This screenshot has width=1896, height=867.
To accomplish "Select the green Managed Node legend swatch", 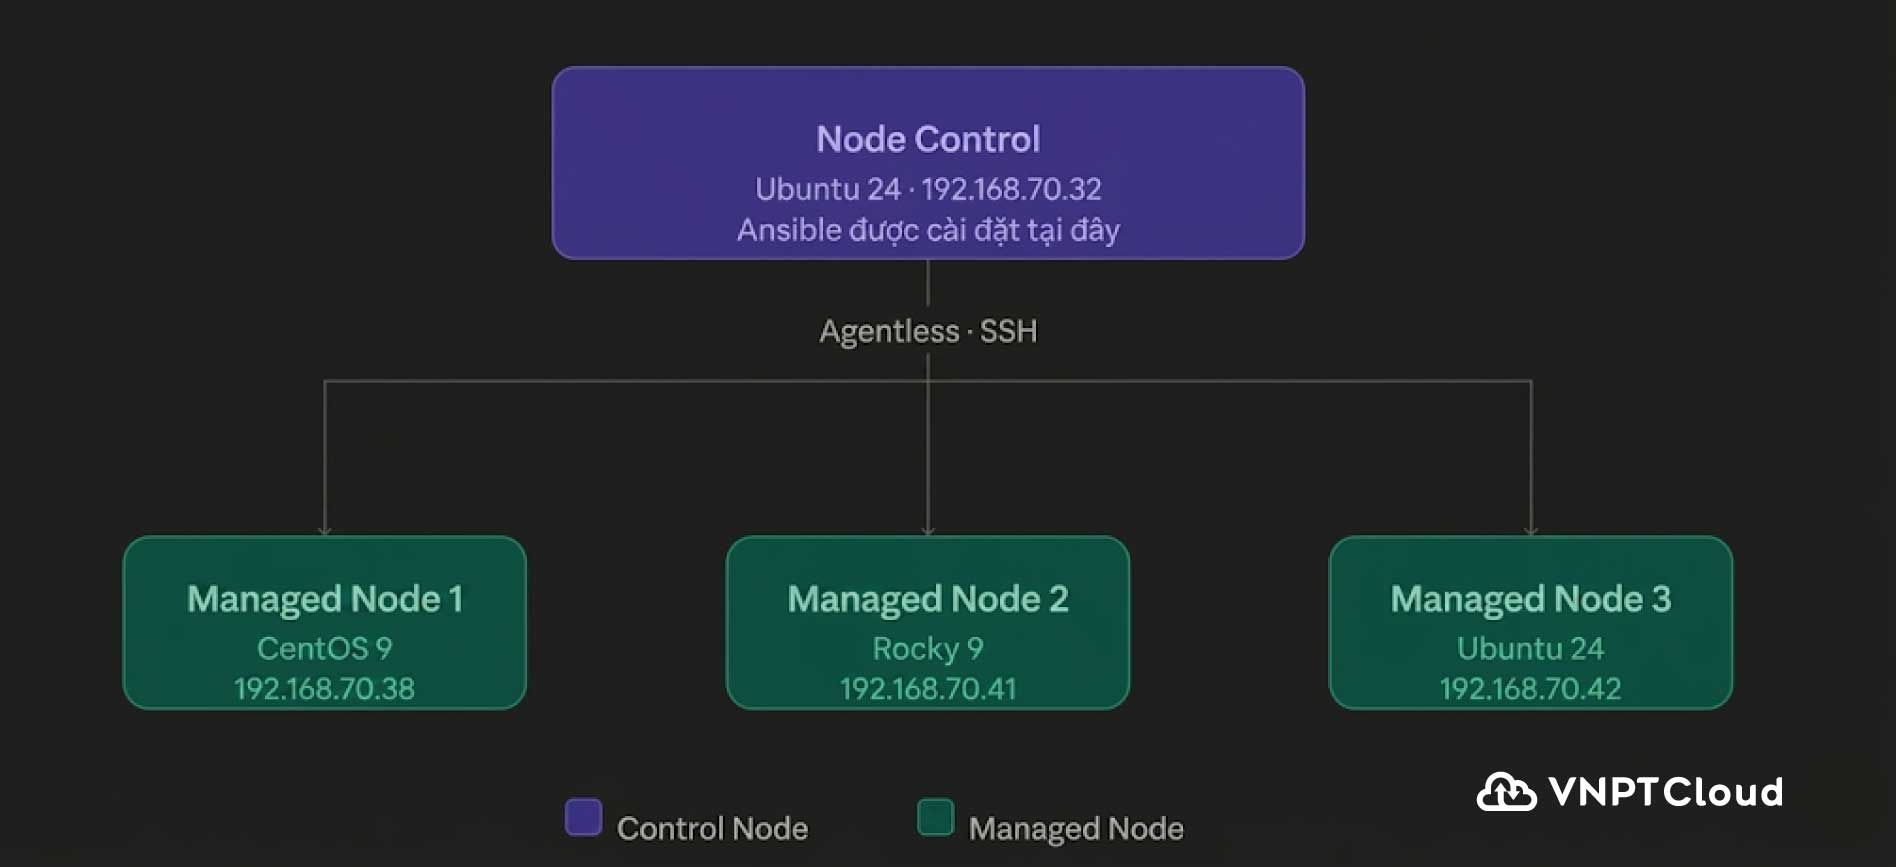I will pyautogui.click(x=935, y=817).
